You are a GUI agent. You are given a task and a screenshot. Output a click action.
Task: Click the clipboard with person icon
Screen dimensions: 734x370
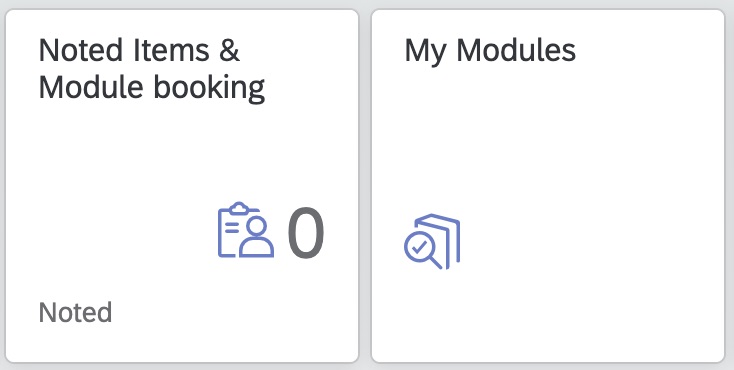coord(246,230)
